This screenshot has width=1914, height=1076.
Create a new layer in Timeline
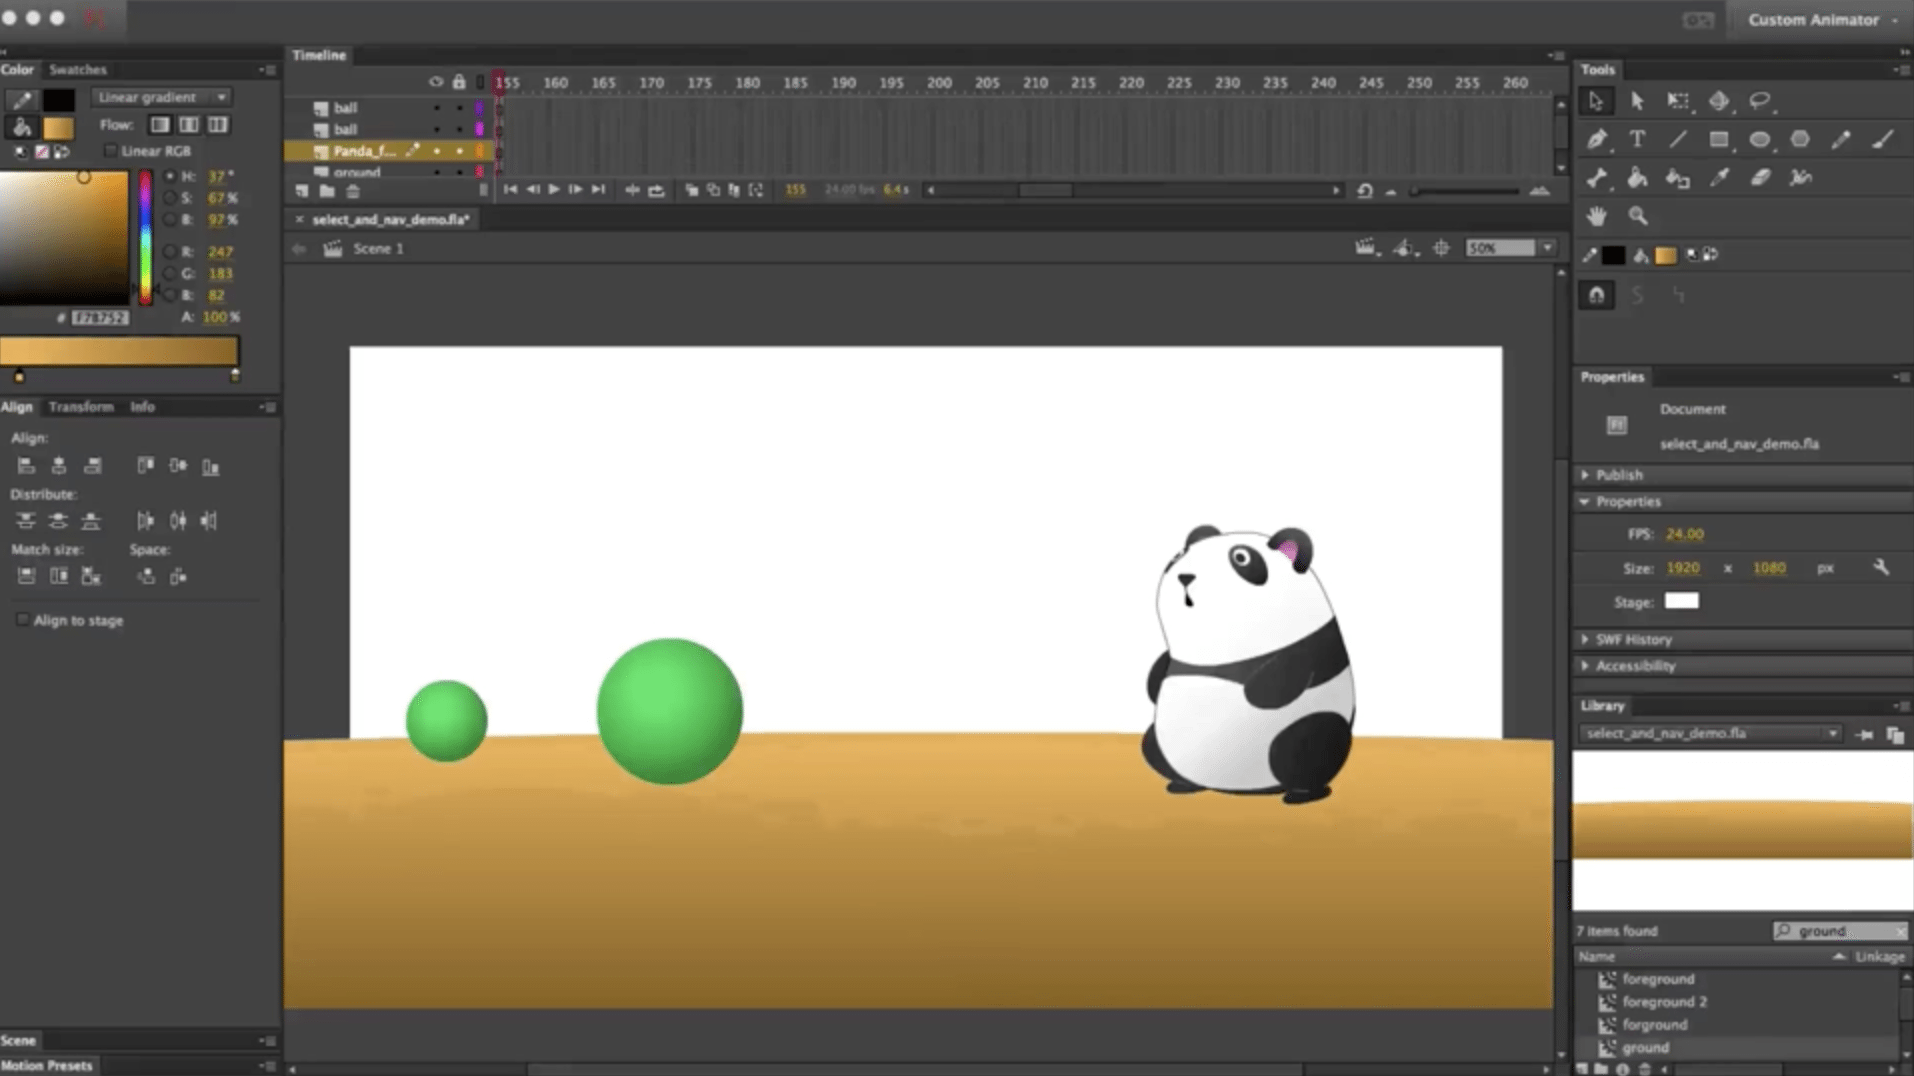coord(302,191)
